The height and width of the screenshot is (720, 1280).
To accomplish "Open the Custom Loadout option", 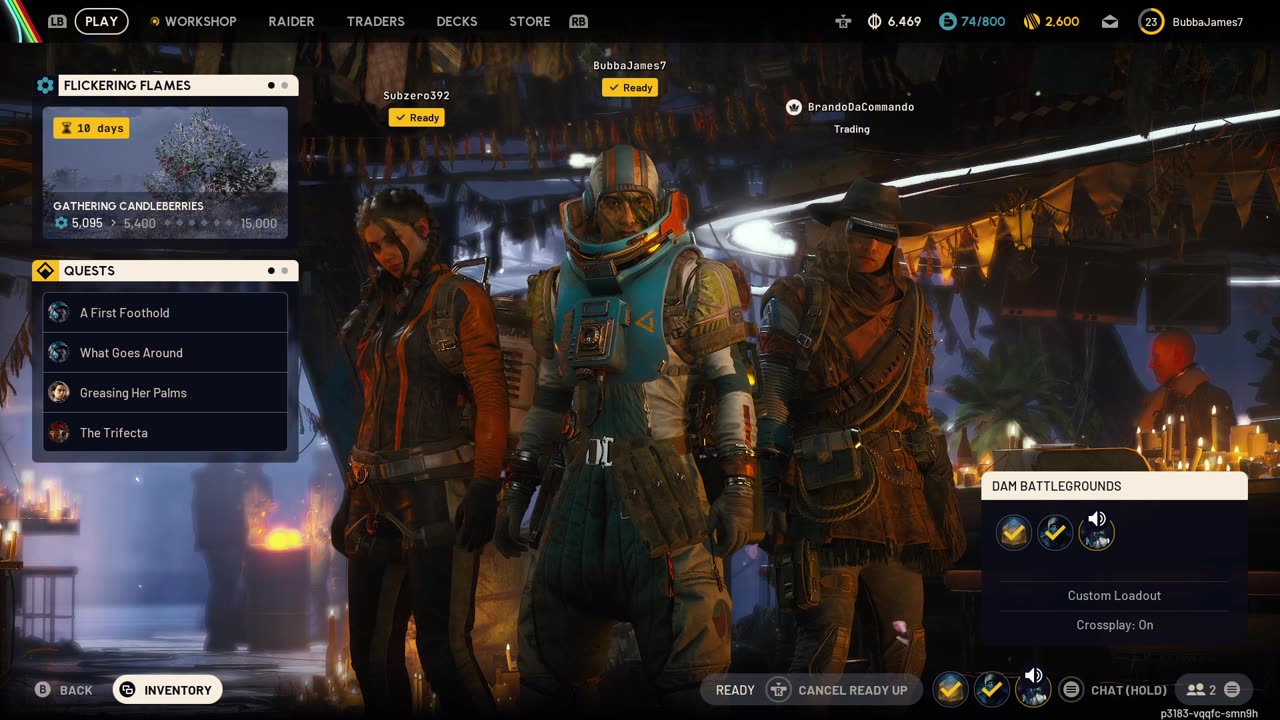I will (1114, 596).
